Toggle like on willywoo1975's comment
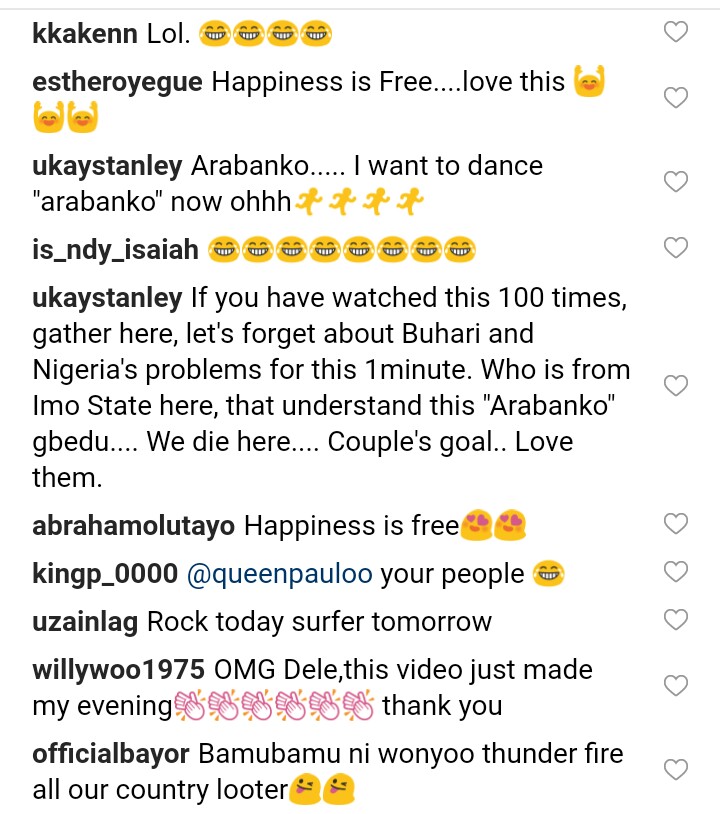Screen dimensions: 720x814 [x=676, y=686]
